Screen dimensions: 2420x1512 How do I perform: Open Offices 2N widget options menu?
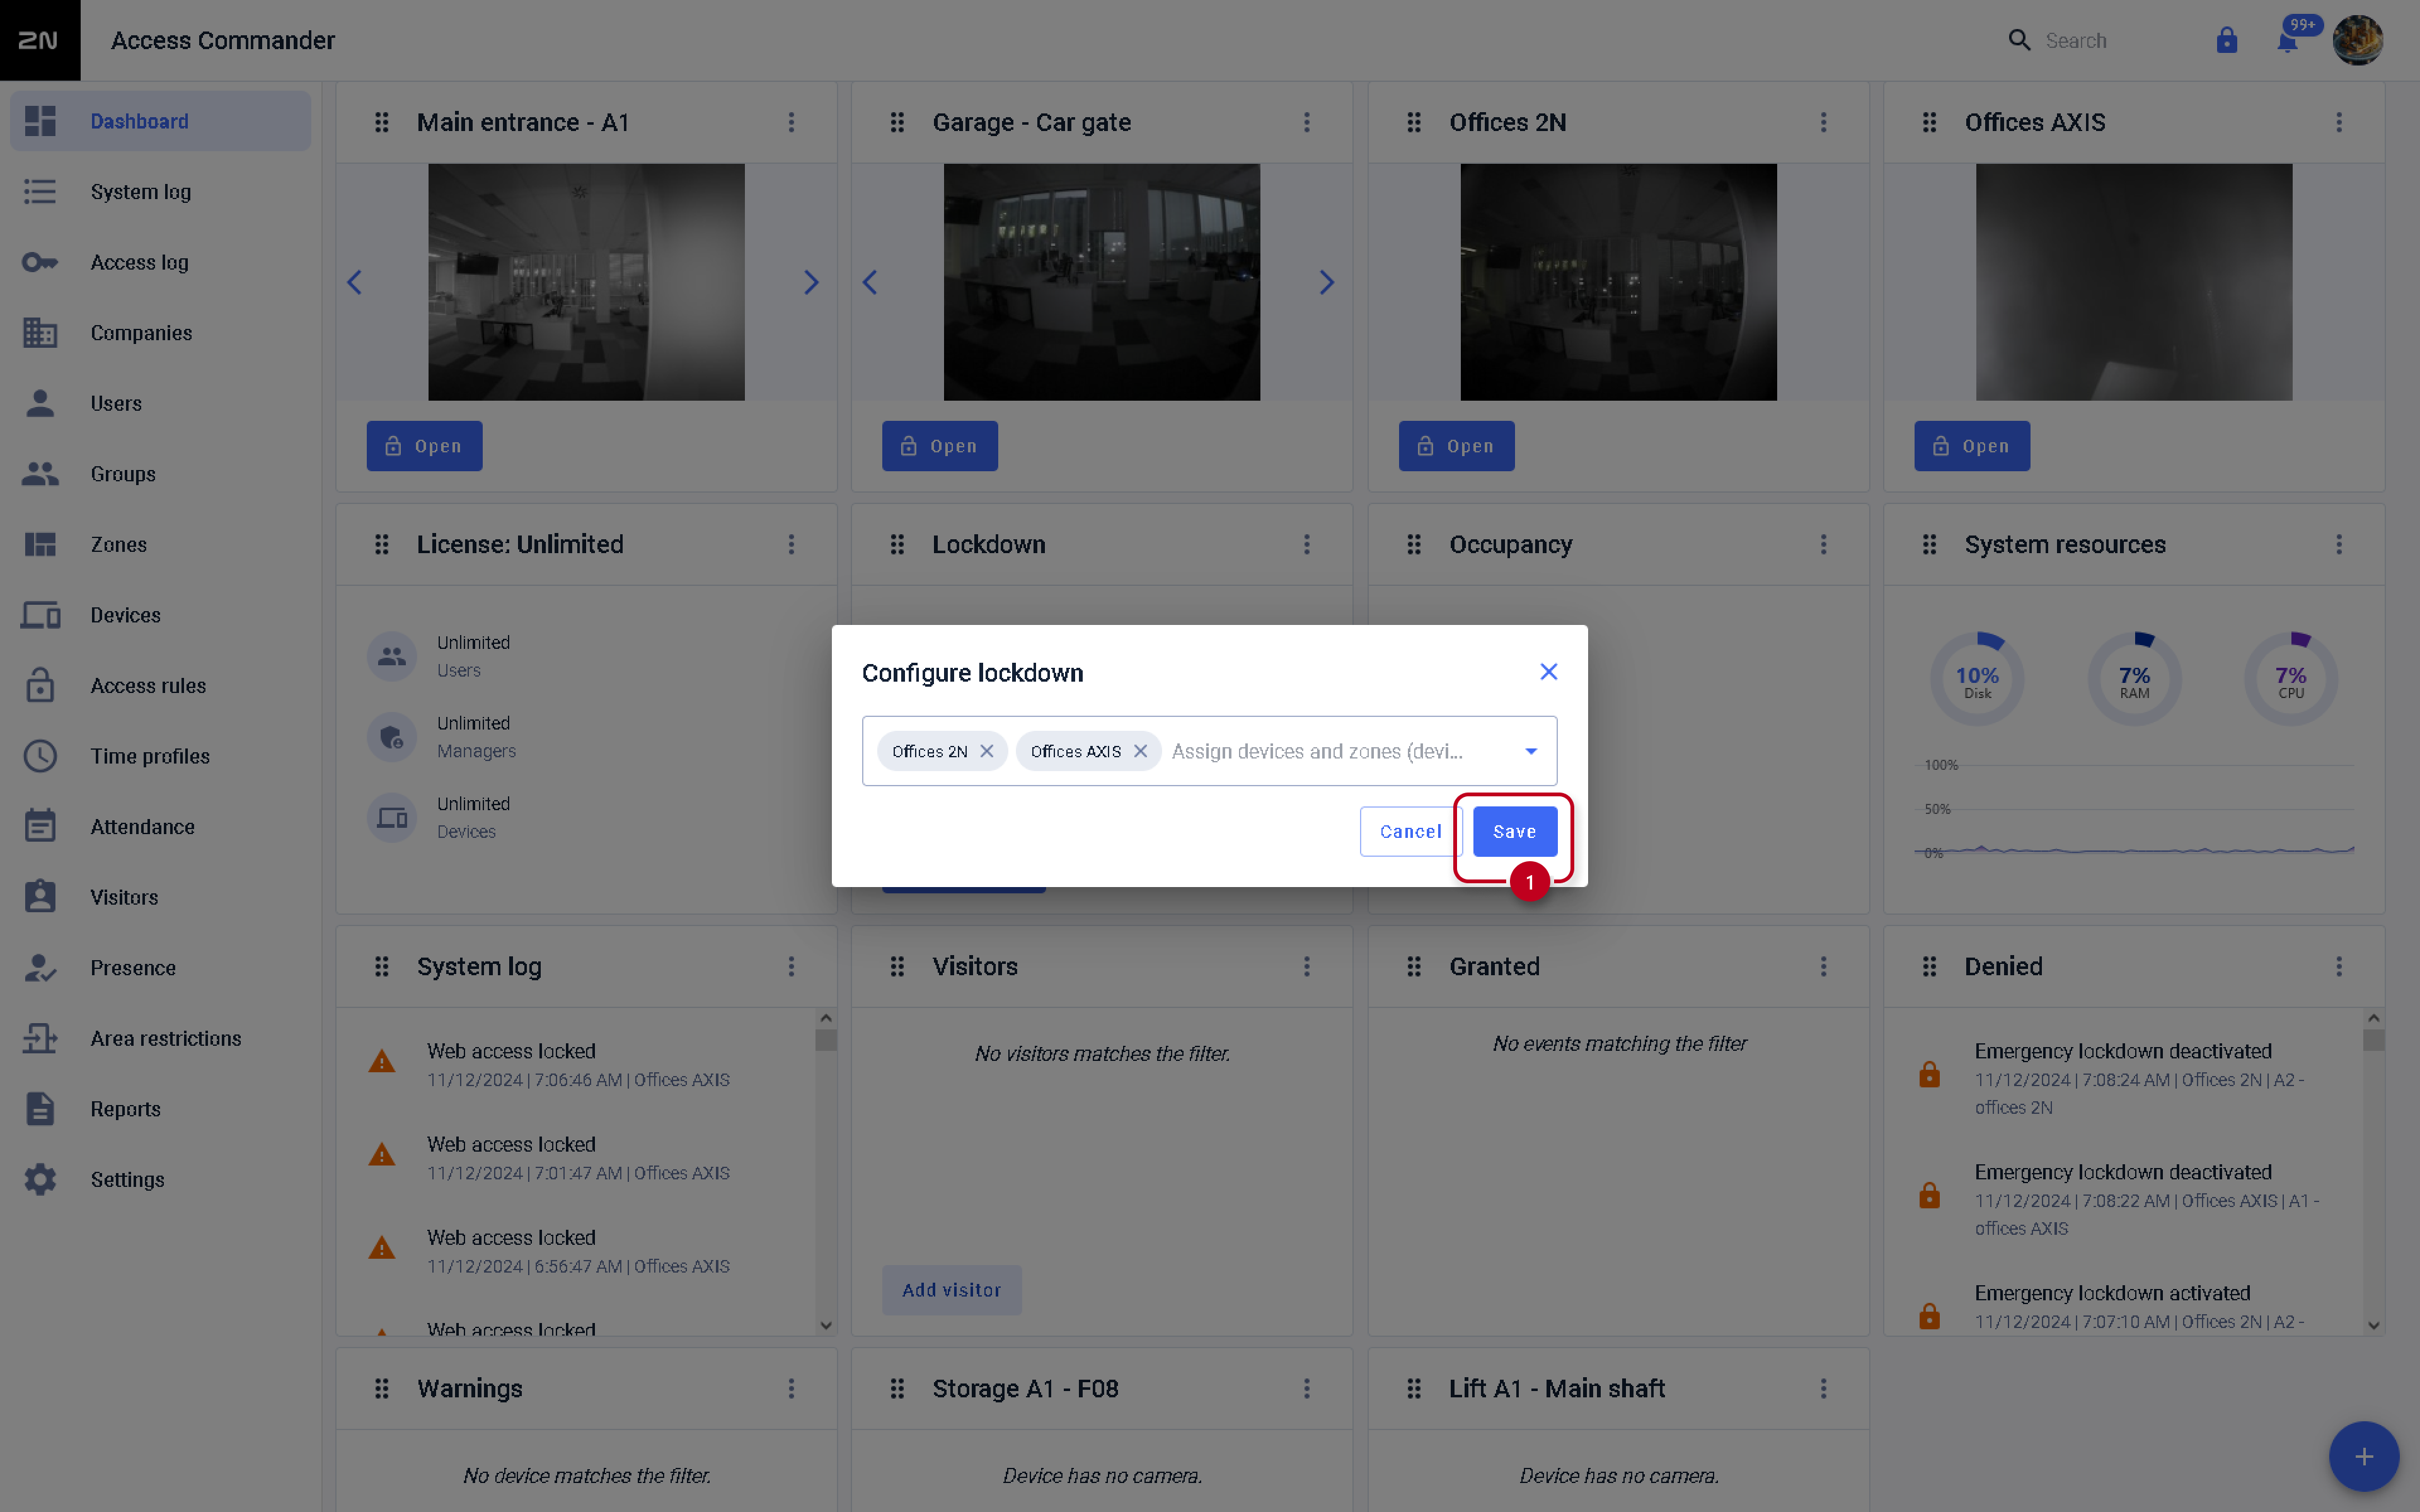click(1823, 122)
